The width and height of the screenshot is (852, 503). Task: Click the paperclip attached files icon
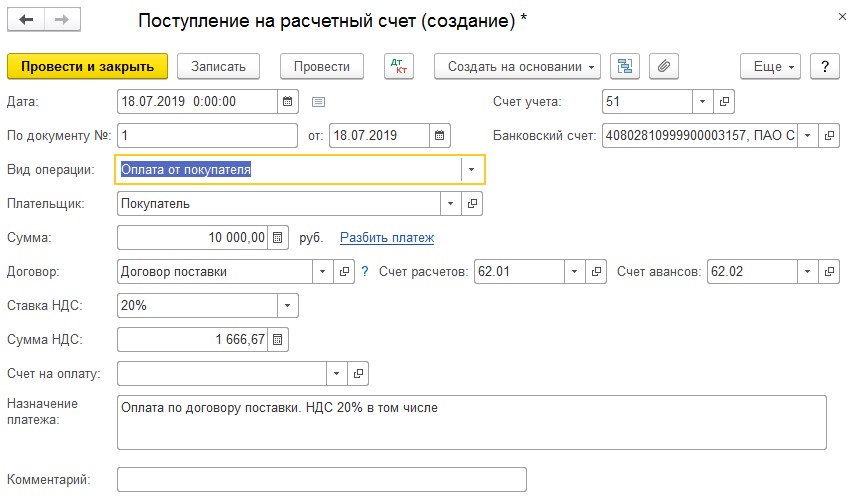(x=663, y=66)
